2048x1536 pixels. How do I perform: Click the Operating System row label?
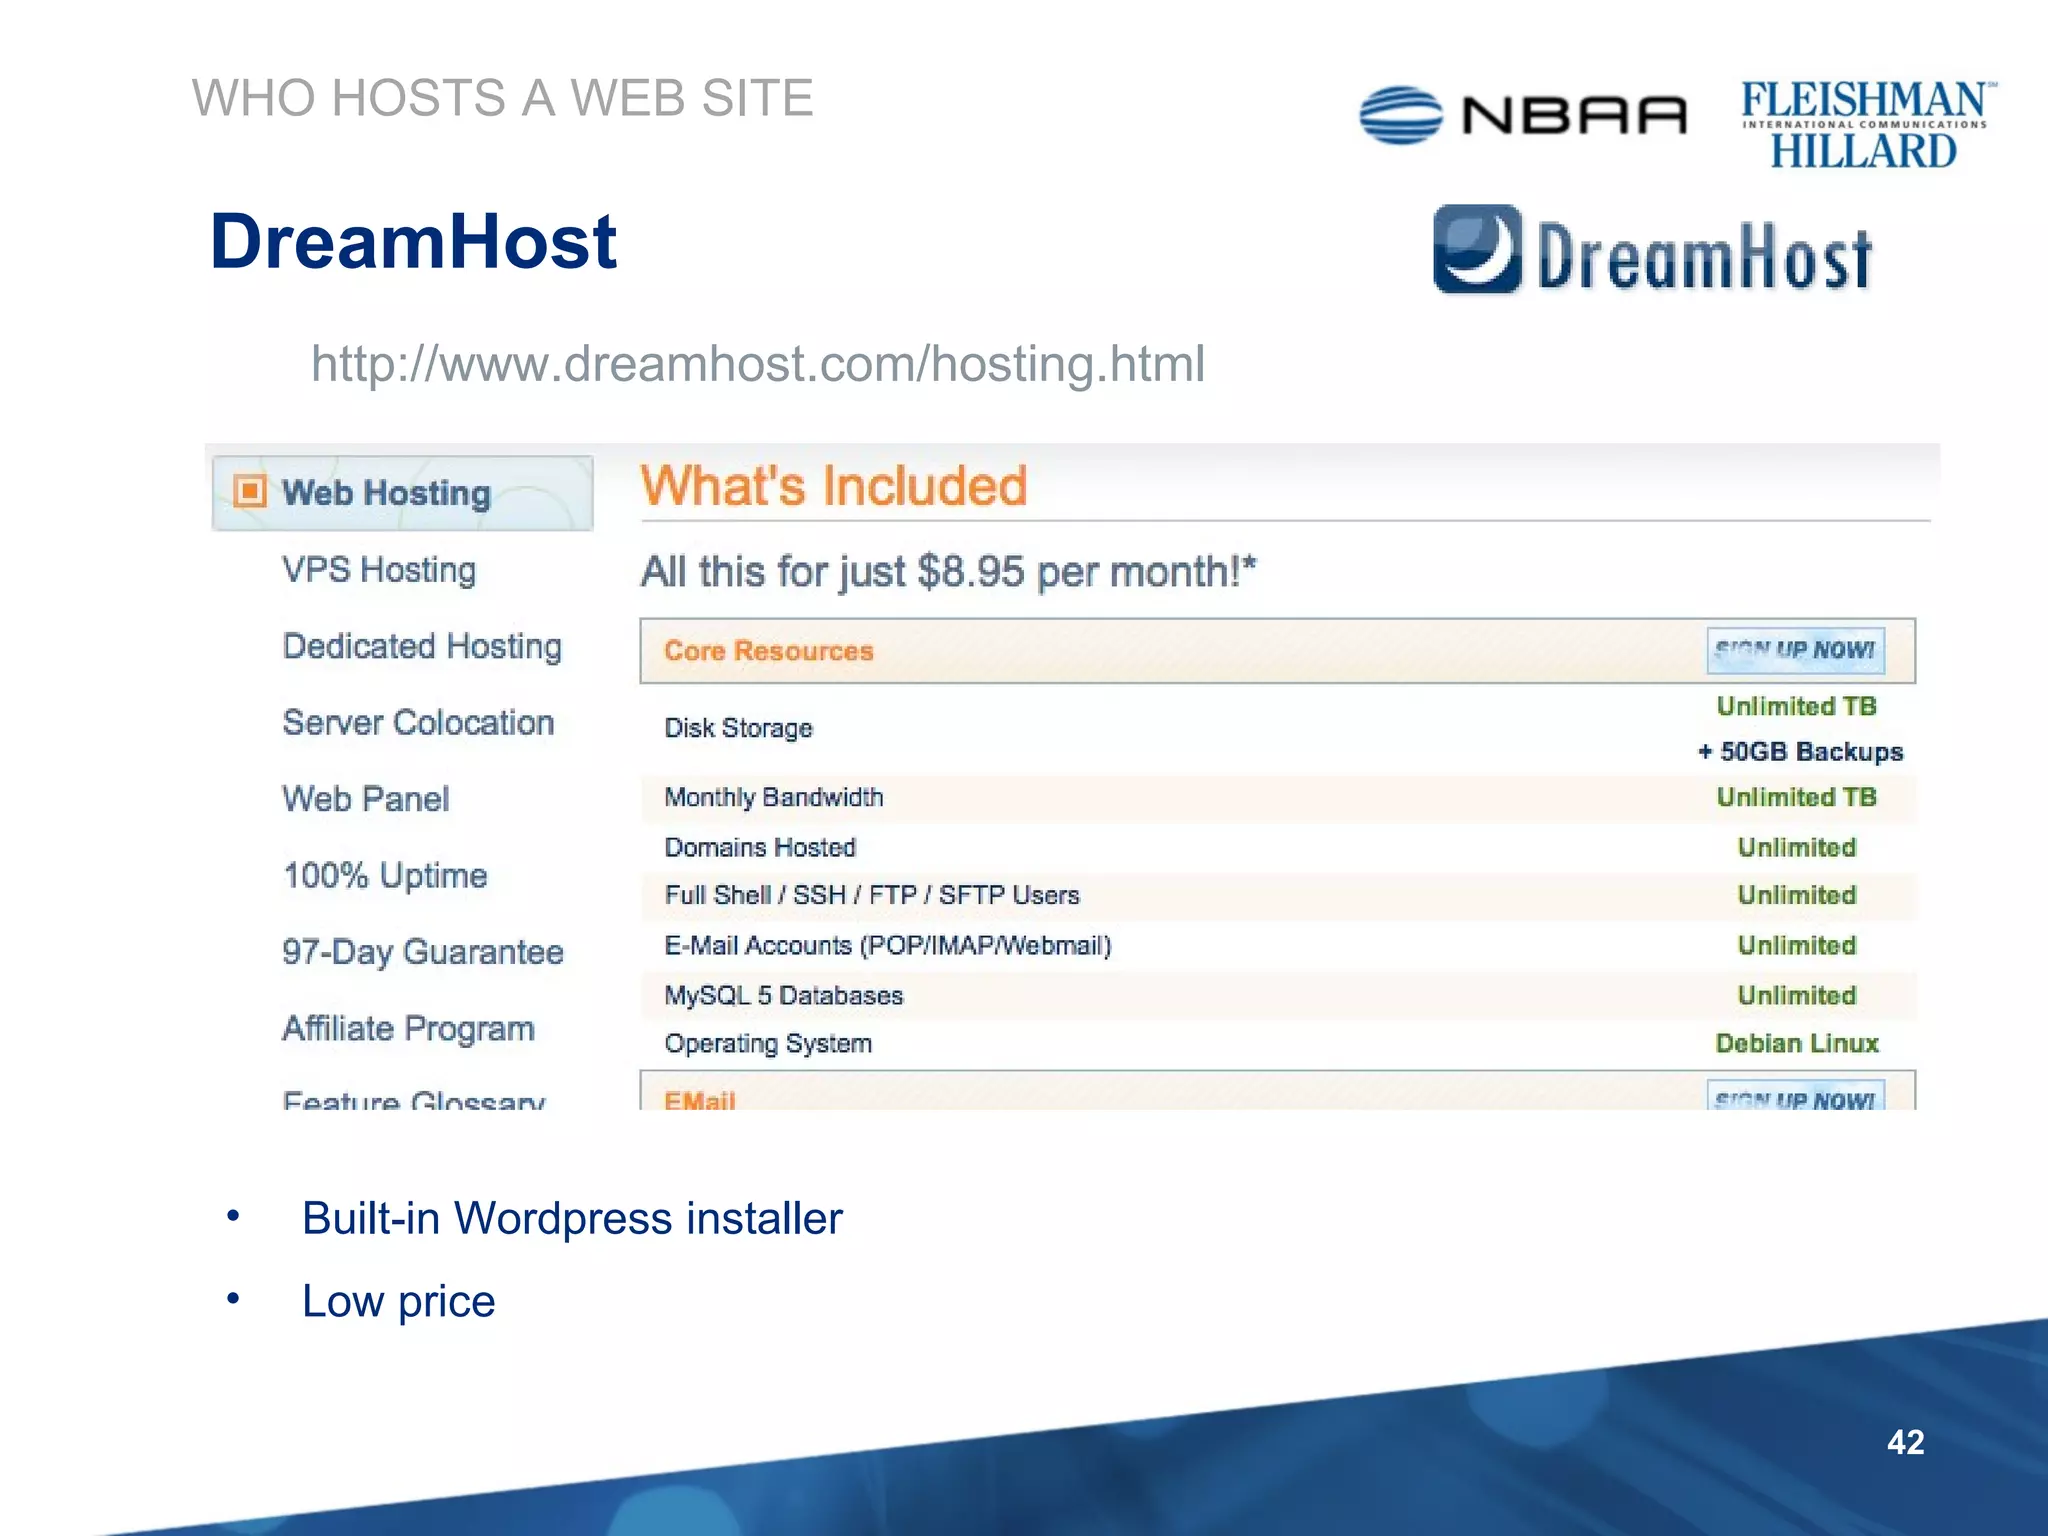(768, 1043)
